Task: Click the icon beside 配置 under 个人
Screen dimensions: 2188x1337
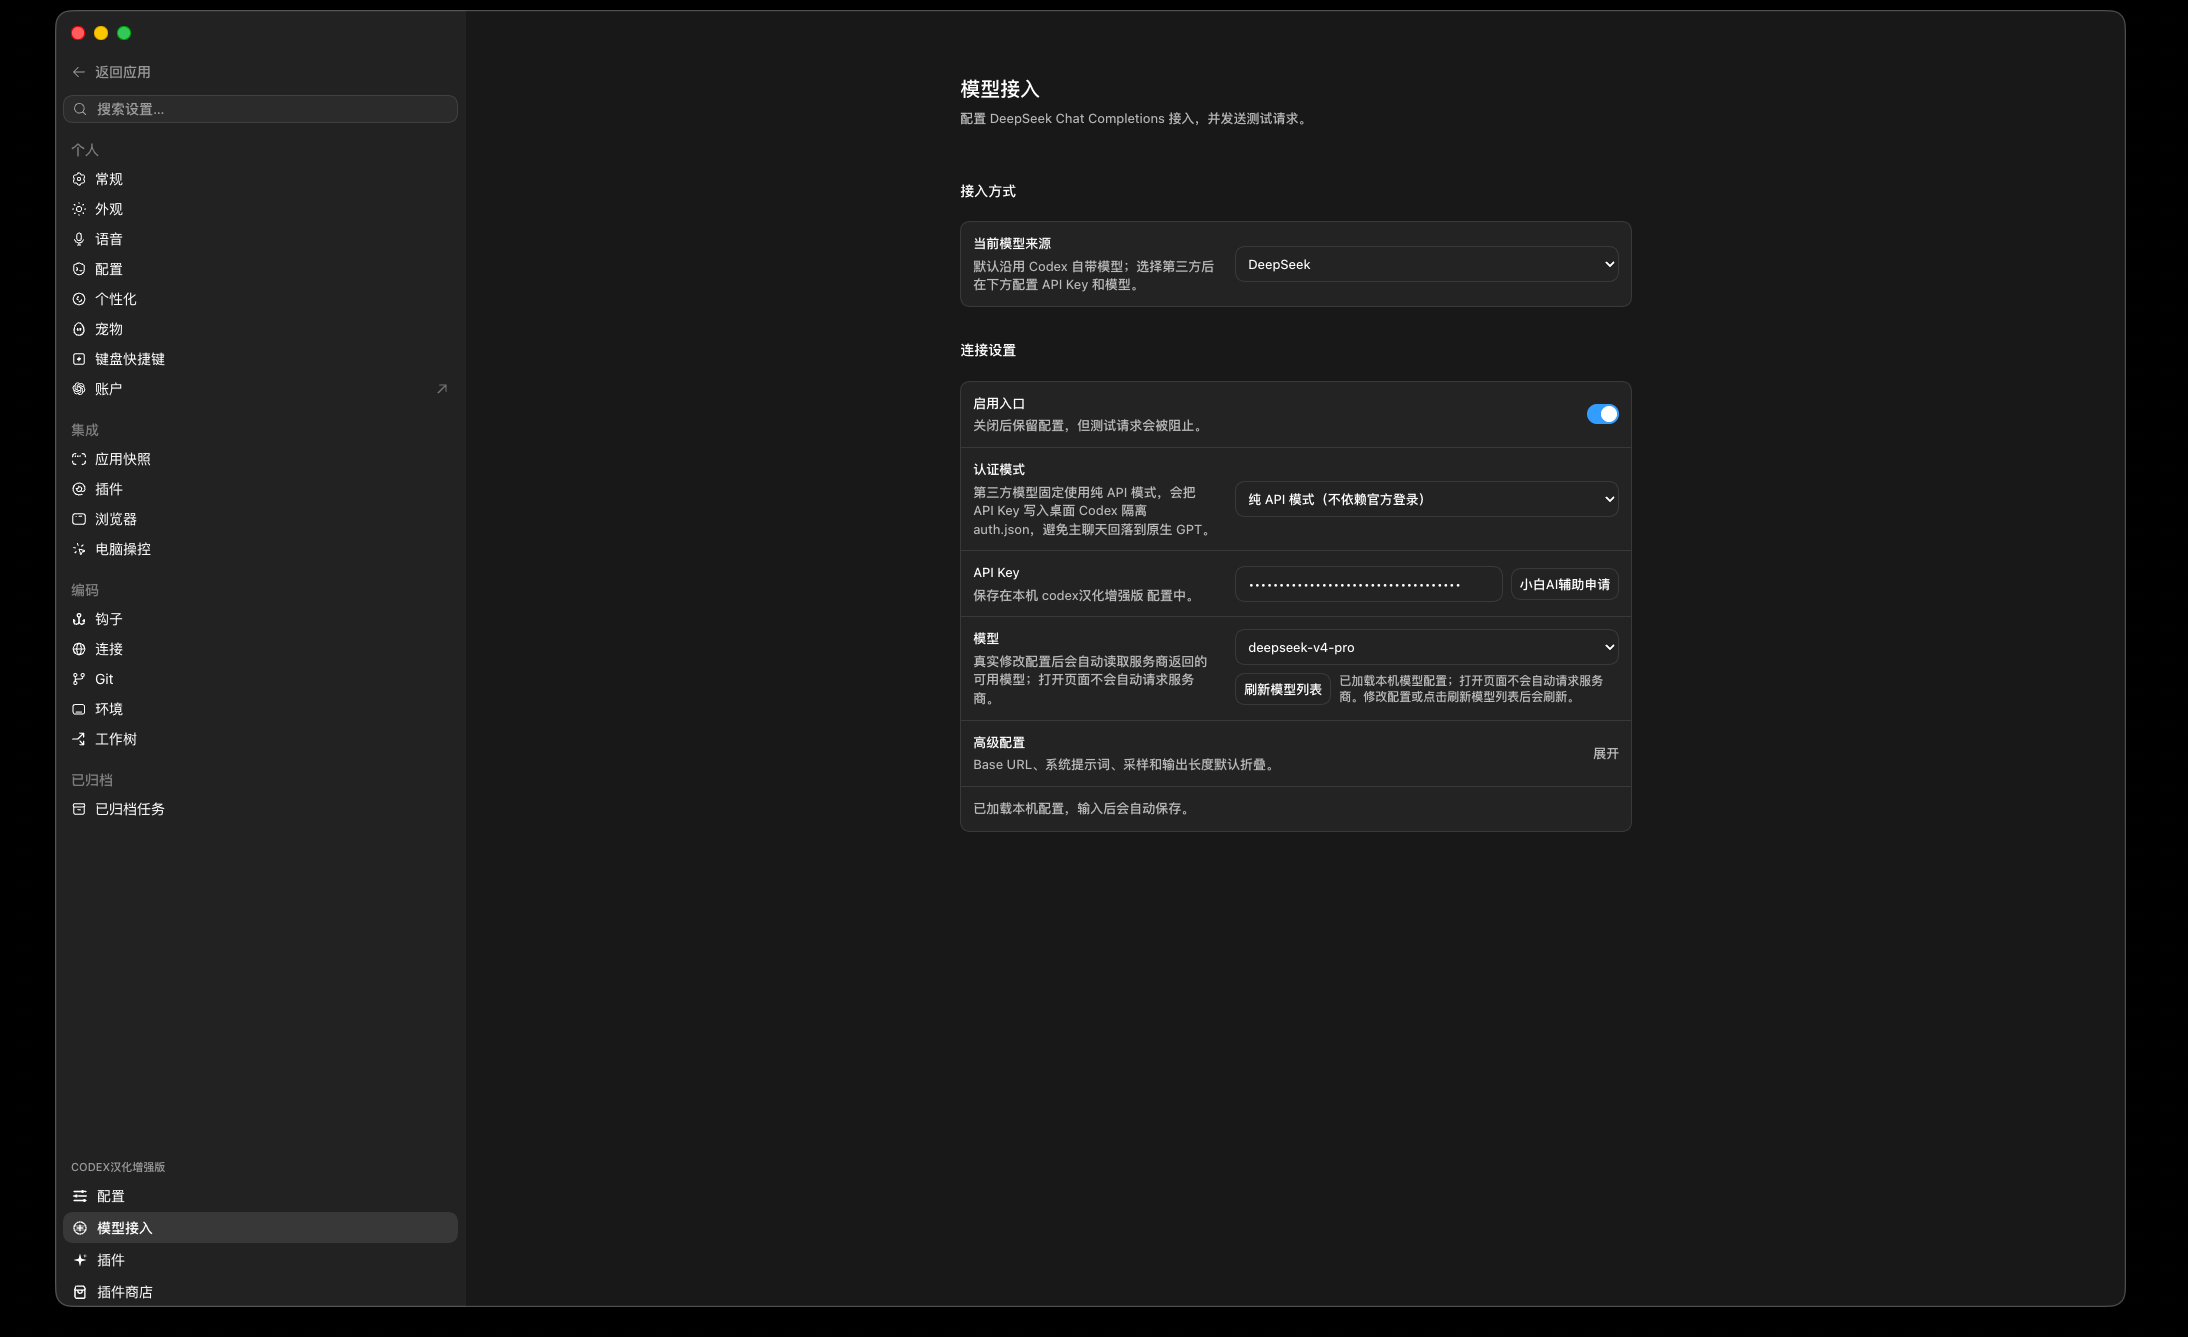Action: tap(79, 269)
